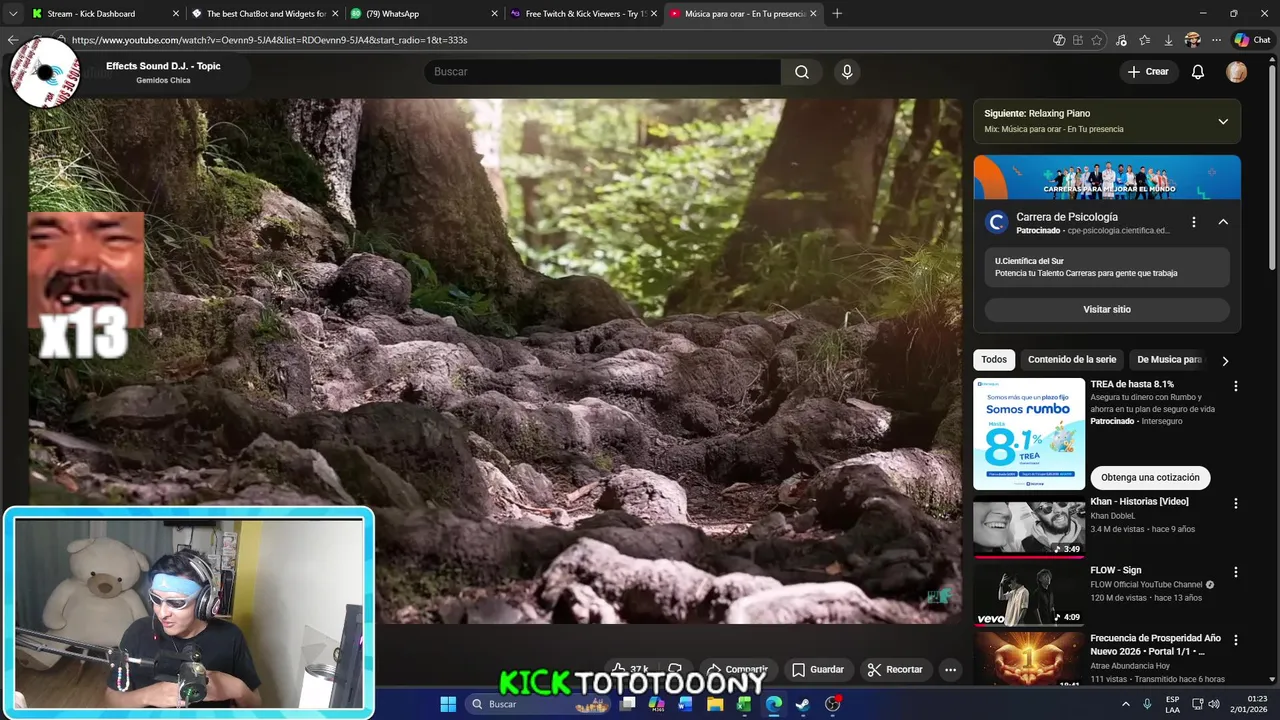Open Carrera de Psicología ad title
The image size is (1280, 720).
(1067, 217)
